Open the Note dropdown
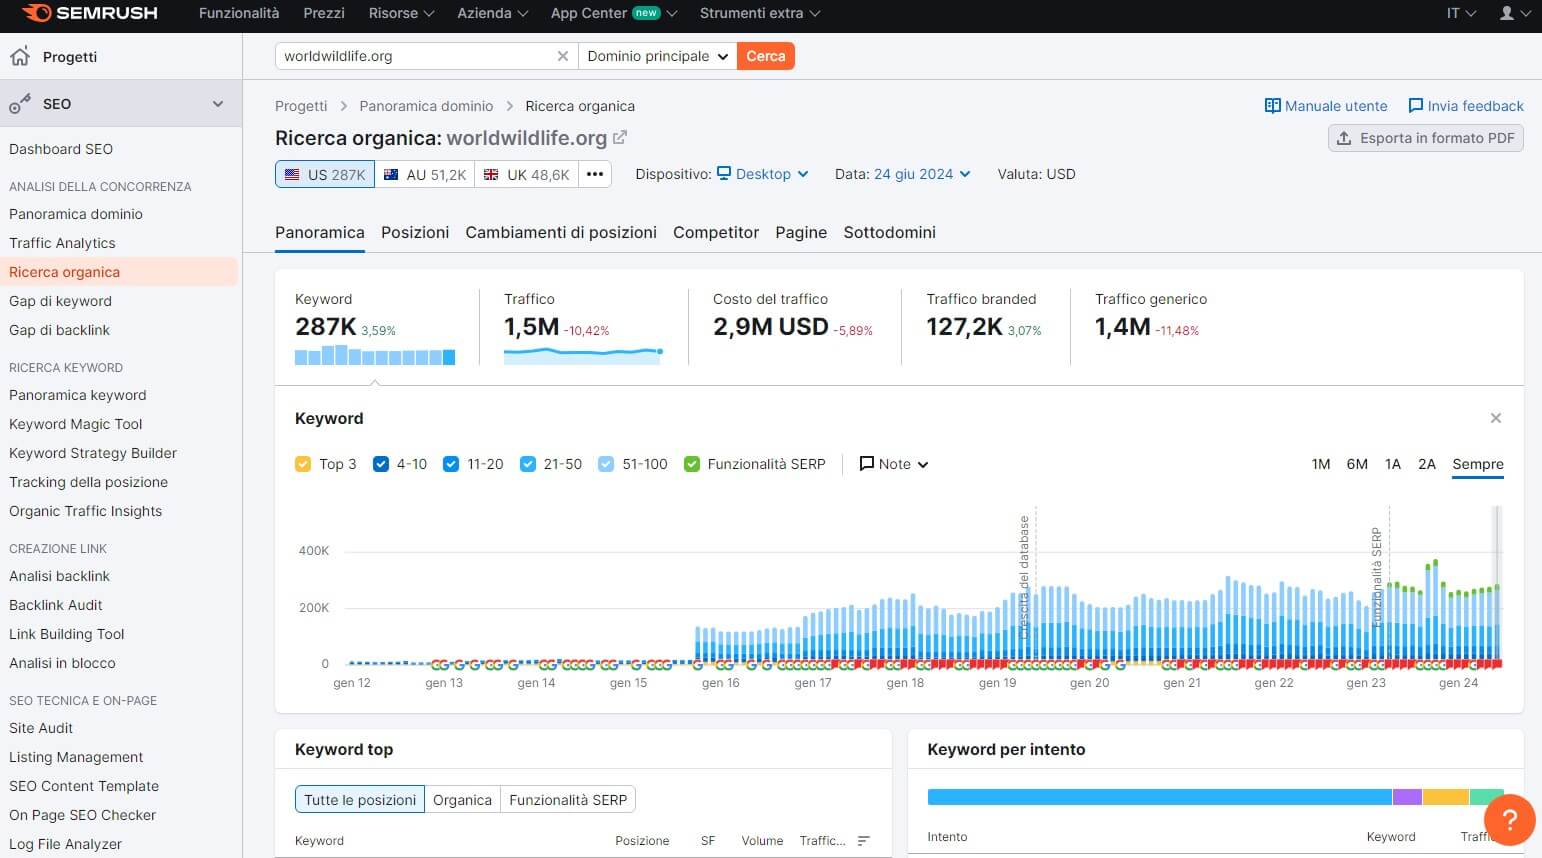1542x858 pixels. point(894,464)
